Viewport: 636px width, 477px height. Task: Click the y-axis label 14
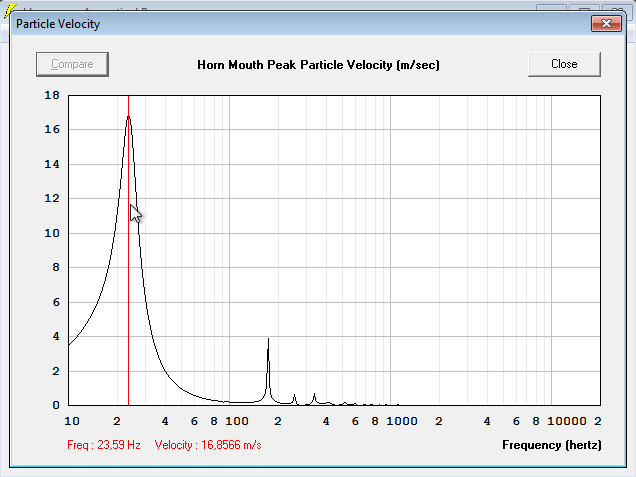[52, 164]
